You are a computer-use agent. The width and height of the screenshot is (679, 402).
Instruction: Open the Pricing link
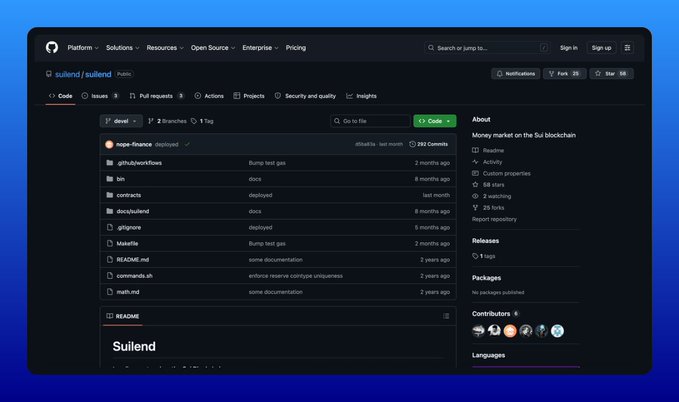tap(296, 47)
